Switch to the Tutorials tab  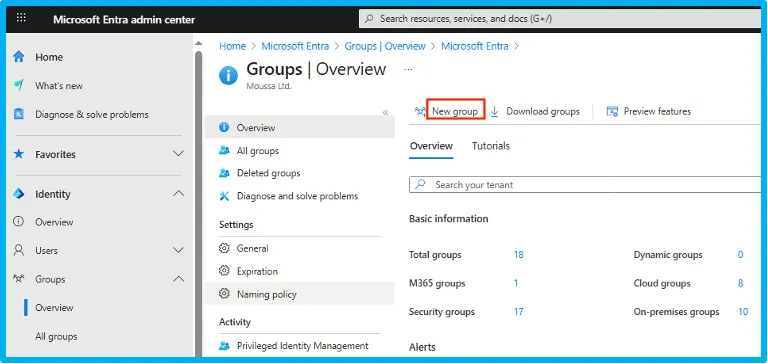[491, 146]
